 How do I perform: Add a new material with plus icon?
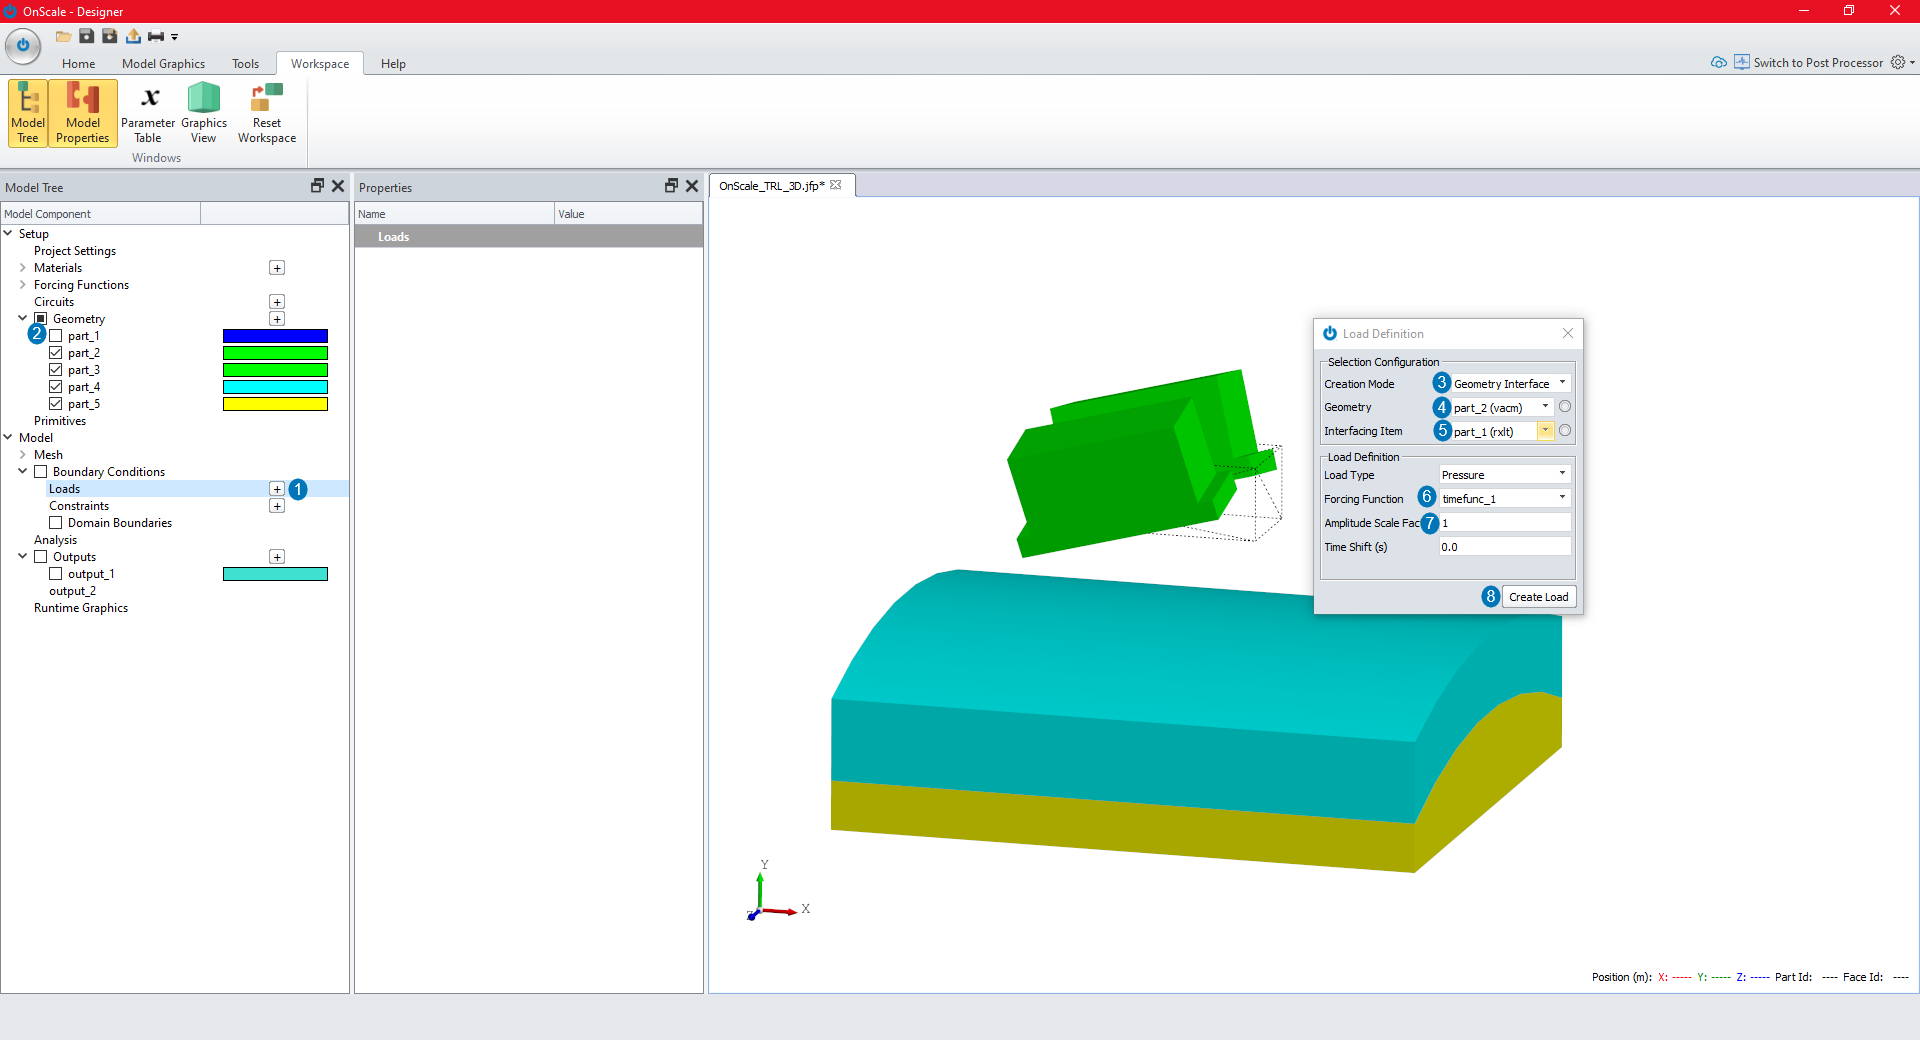click(x=277, y=268)
